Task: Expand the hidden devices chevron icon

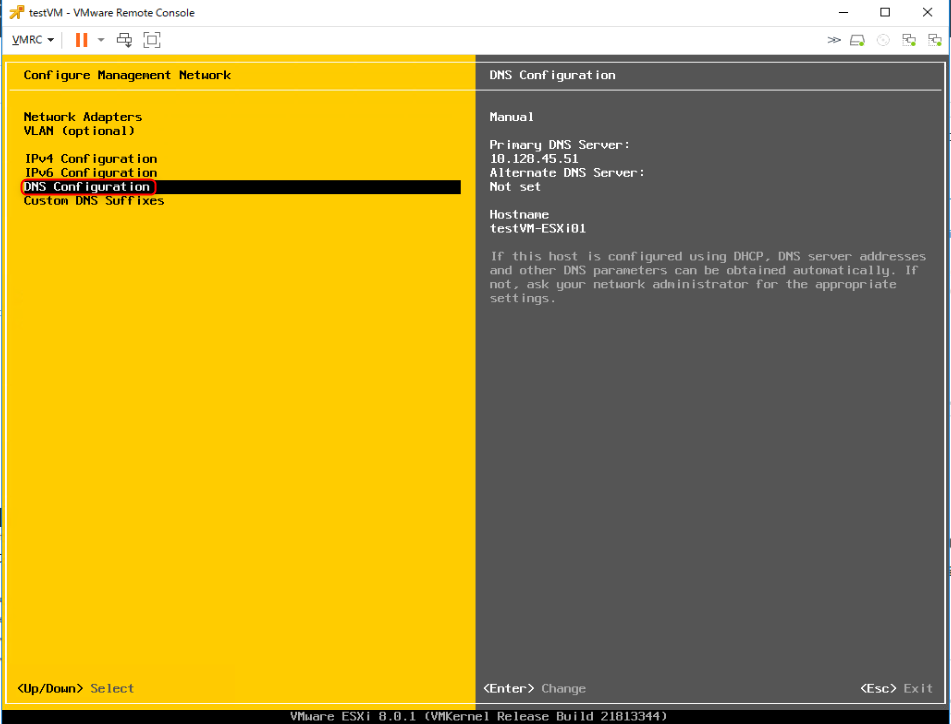Action: (x=834, y=40)
